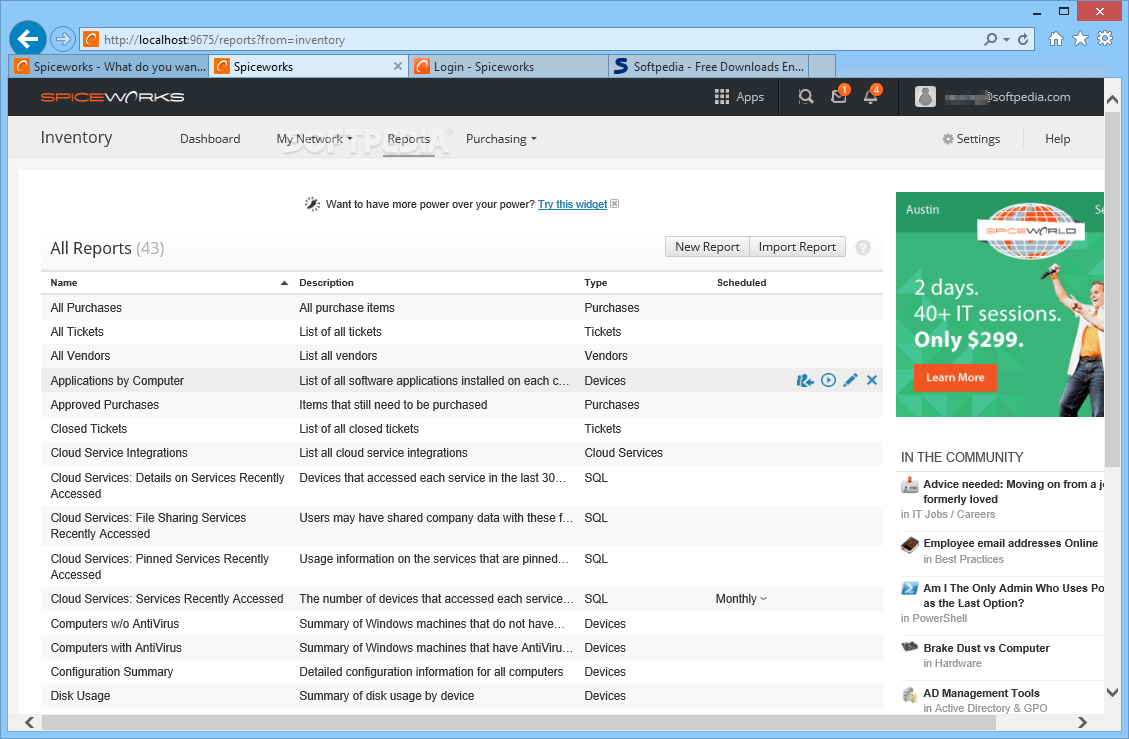
Task: Open the All Tickets report
Action: 77,331
